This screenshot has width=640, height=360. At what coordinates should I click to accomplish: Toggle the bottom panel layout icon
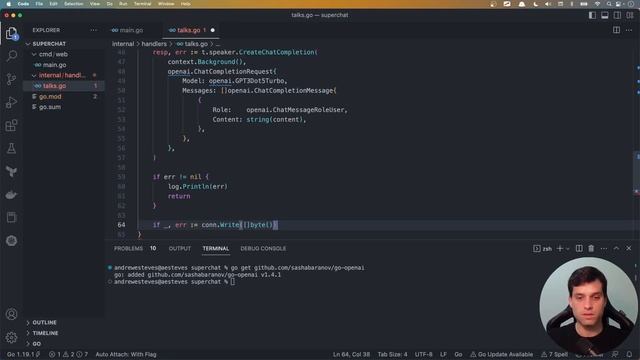605,15
